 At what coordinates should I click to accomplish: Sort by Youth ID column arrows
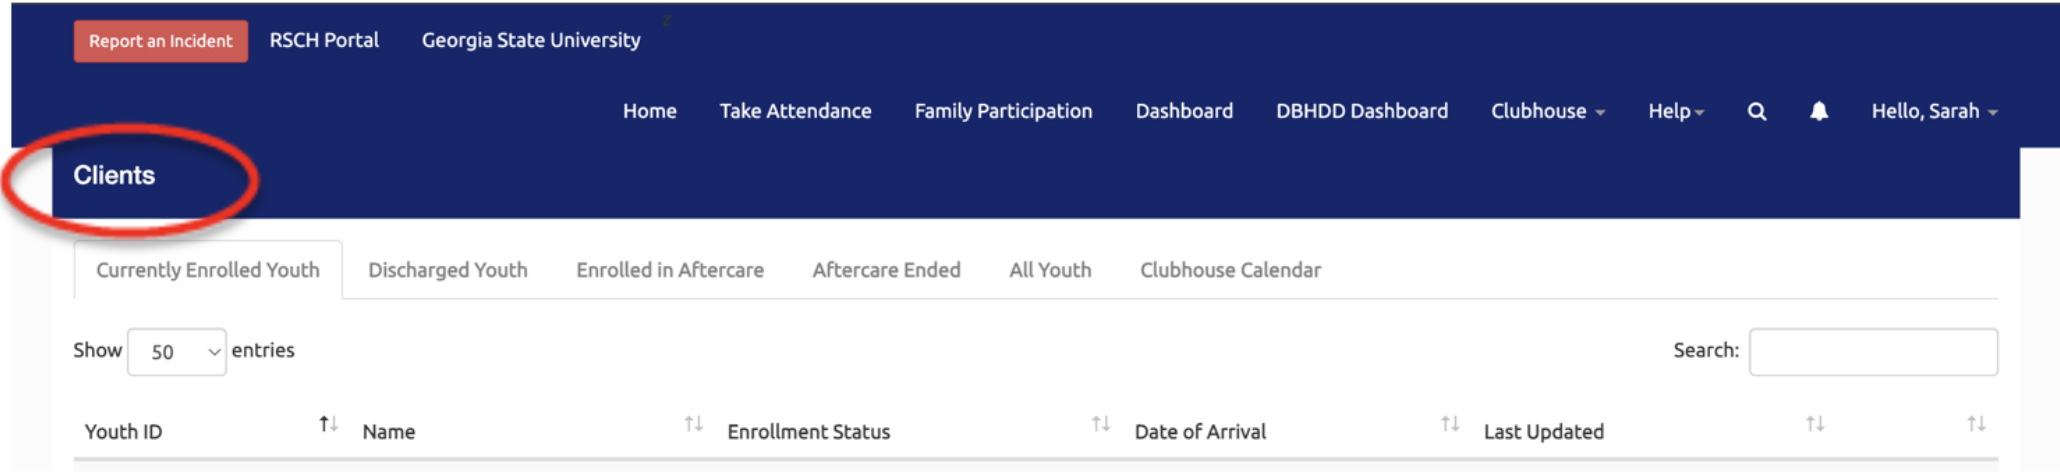click(x=328, y=425)
